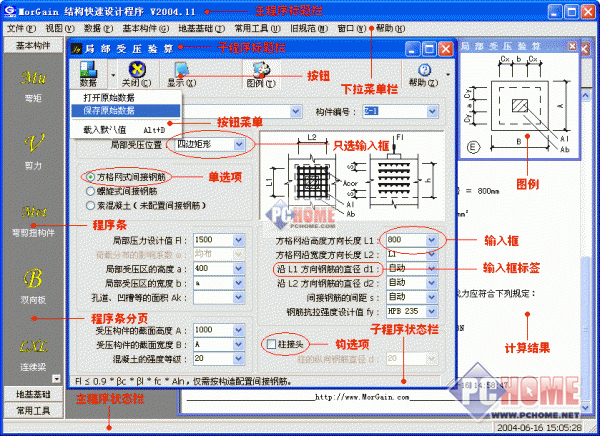
Task: Open the 基本构件(G) menu
Action: click(x=146, y=28)
